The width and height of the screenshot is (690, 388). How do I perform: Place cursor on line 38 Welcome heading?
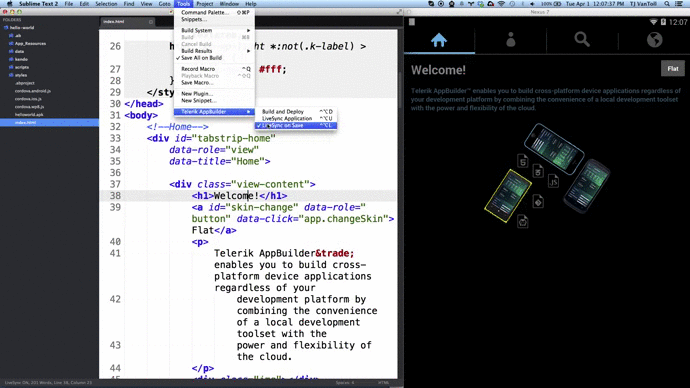tap(236, 196)
